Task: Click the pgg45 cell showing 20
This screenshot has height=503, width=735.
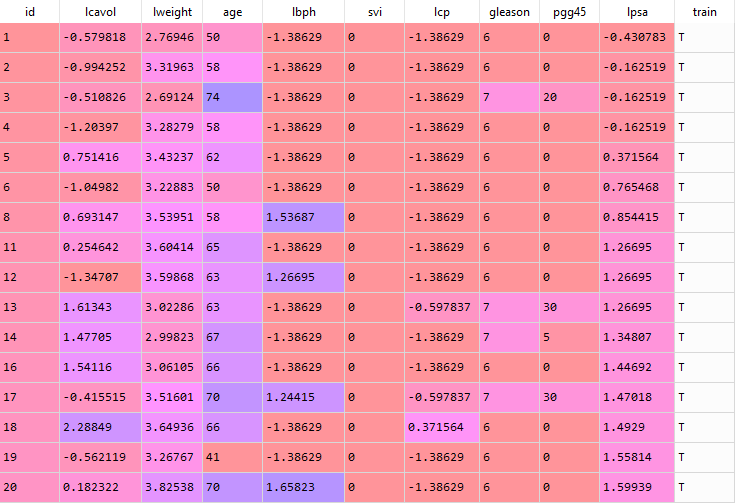Action: coord(568,97)
